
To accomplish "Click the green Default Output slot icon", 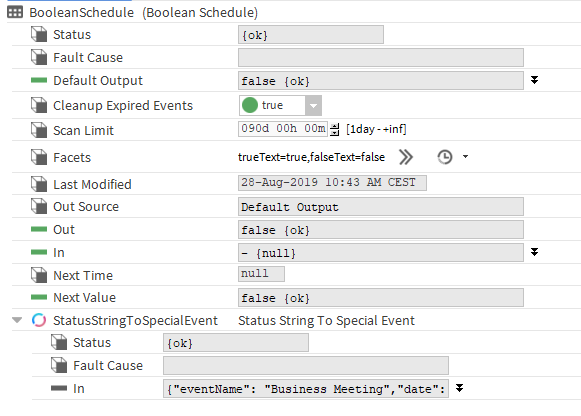I will coord(39,80).
